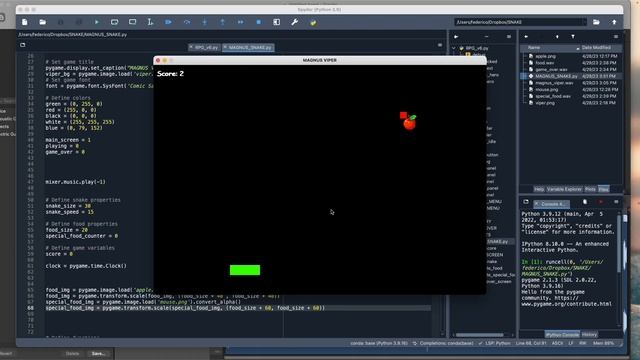Open the outline pane options menu
The width and height of the screenshot is (640, 360).
[x=509, y=37]
